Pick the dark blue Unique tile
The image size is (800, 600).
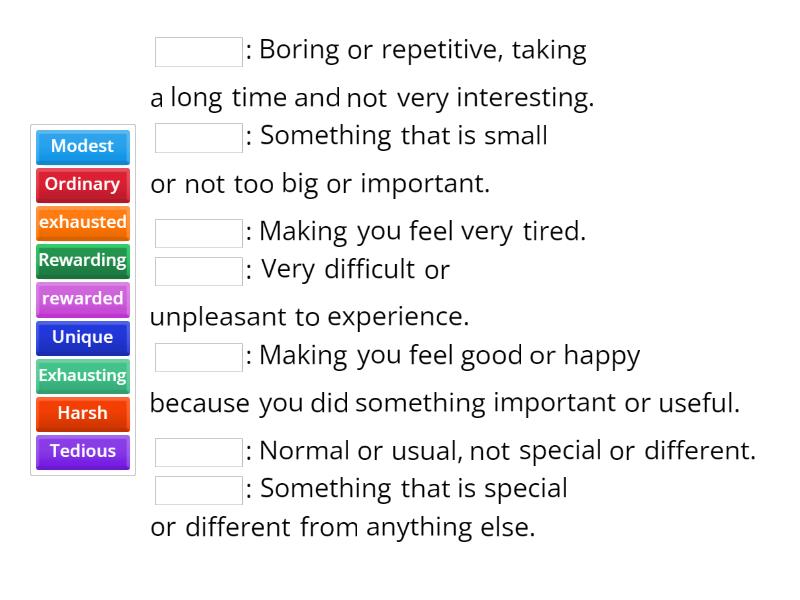tap(83, 337)
